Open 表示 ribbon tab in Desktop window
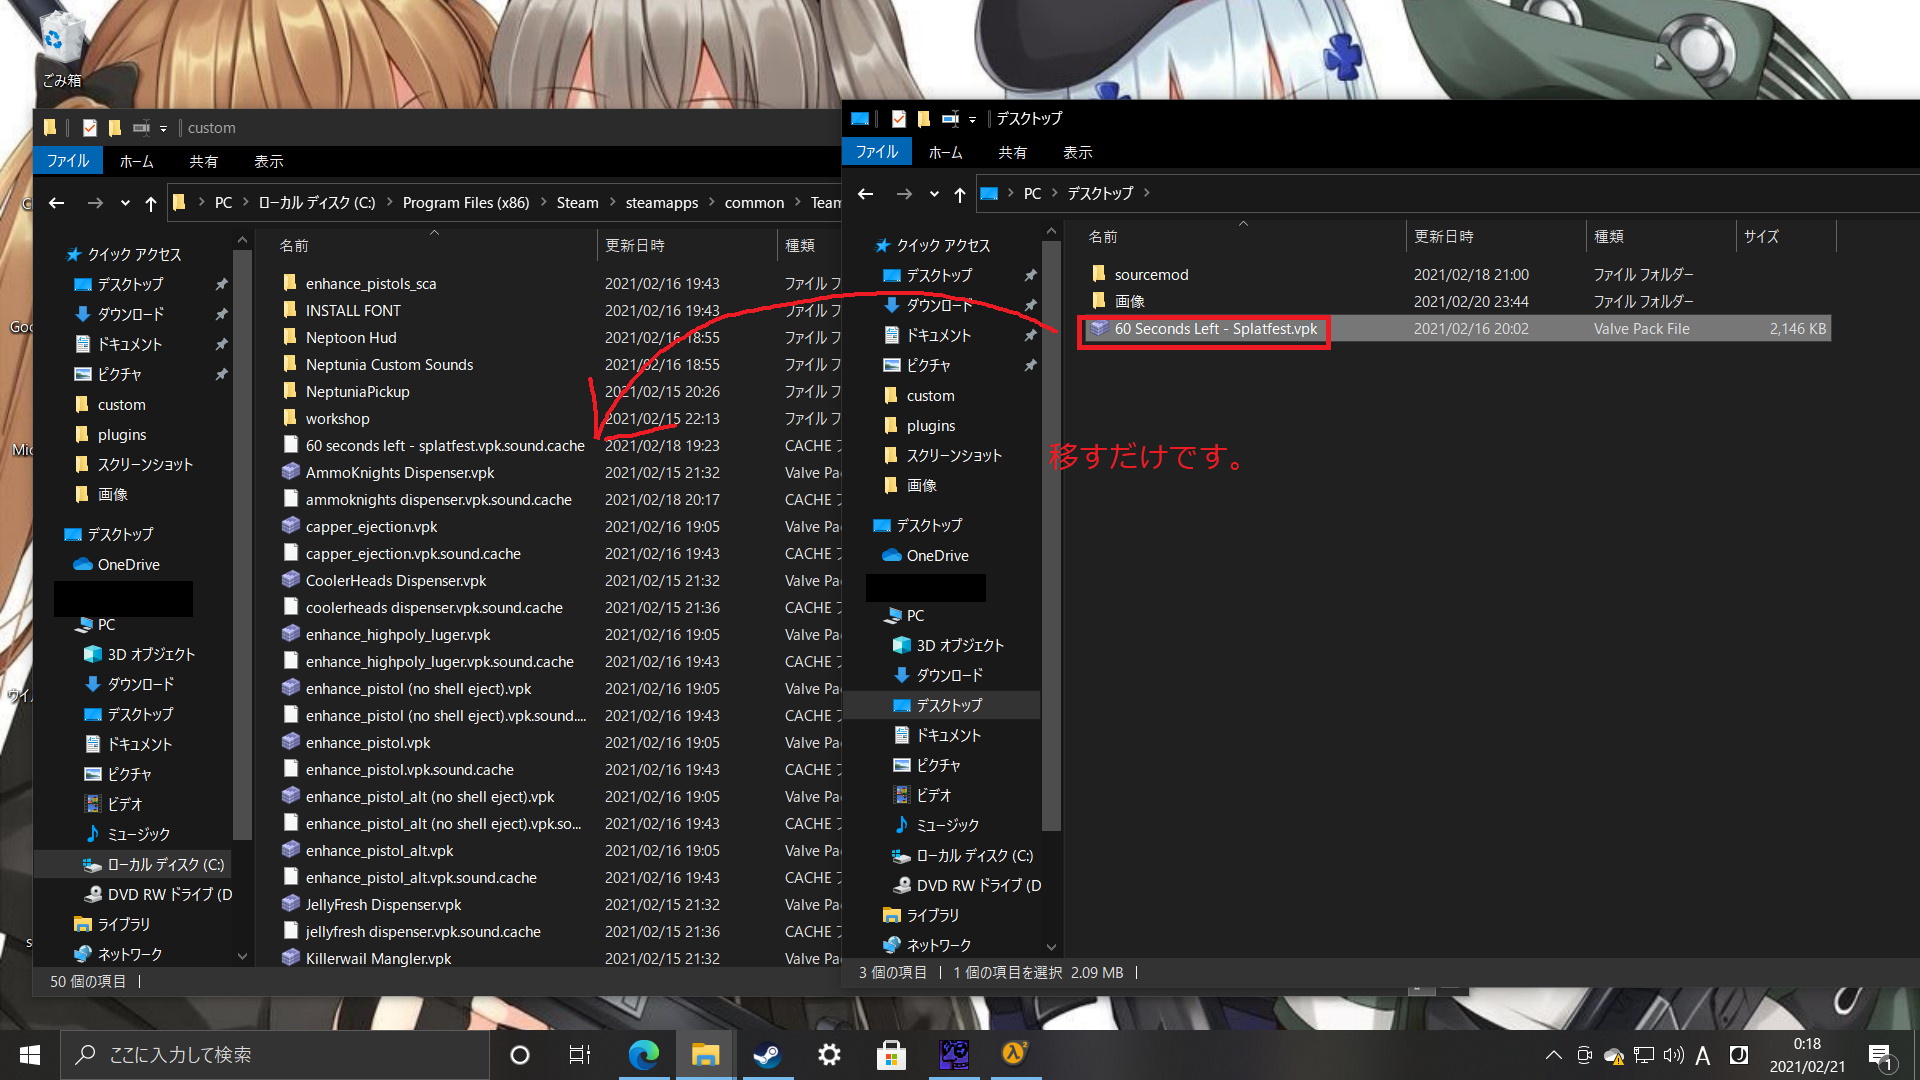 point(1077,153)
